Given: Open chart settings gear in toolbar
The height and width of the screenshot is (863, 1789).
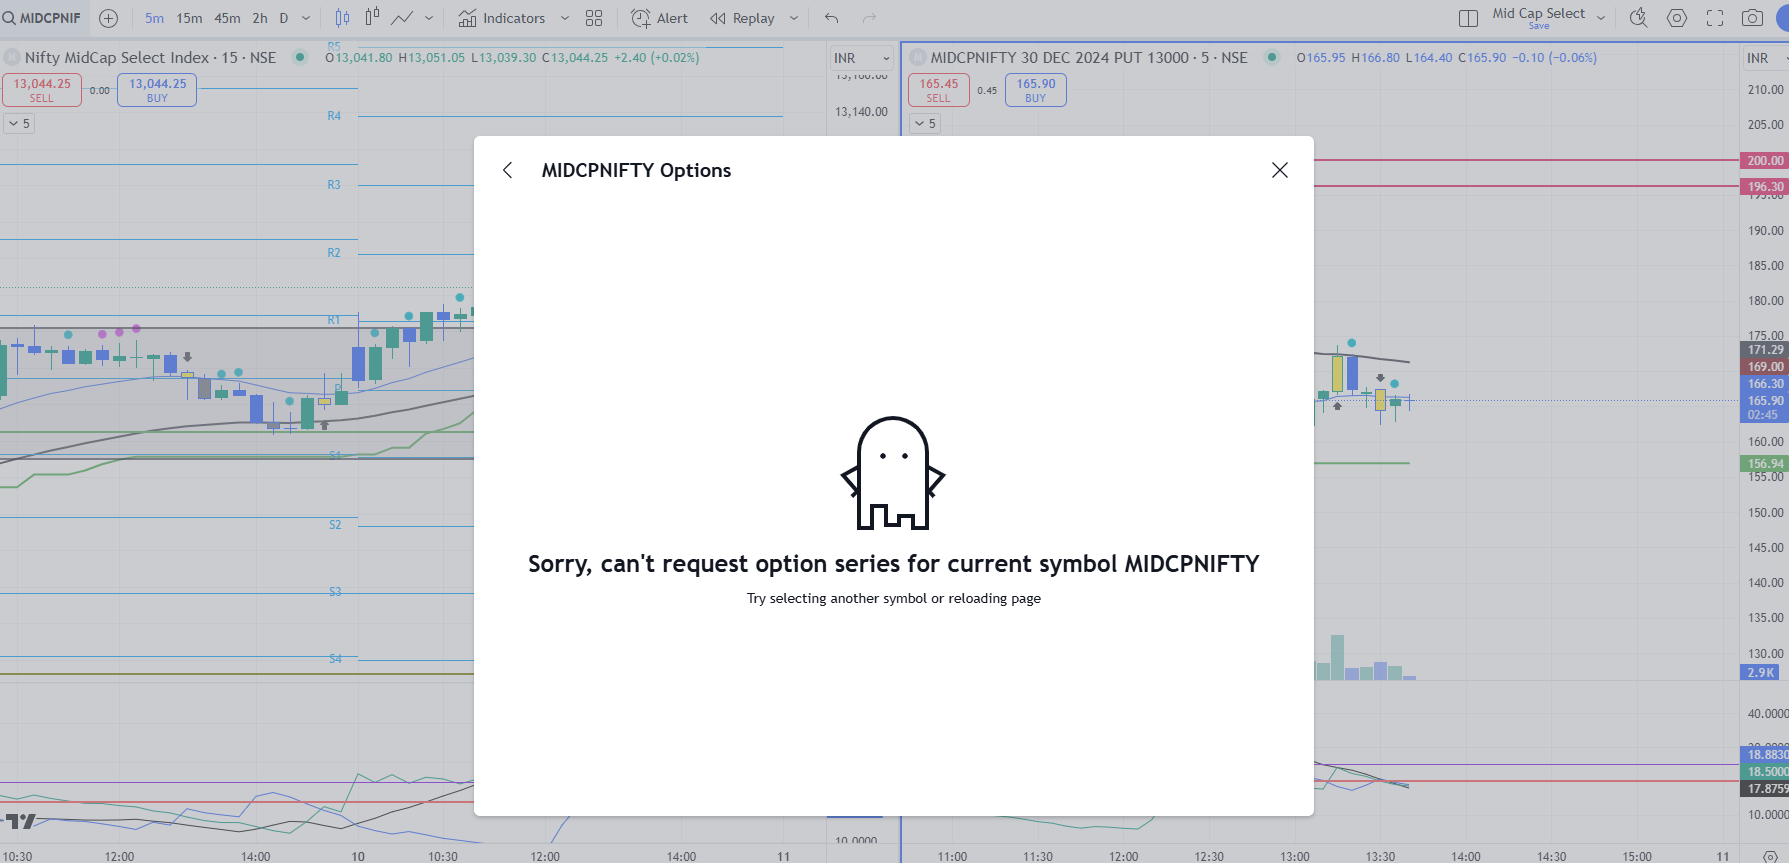Looking at the screenshot, I should click(x=1677, y=18).
